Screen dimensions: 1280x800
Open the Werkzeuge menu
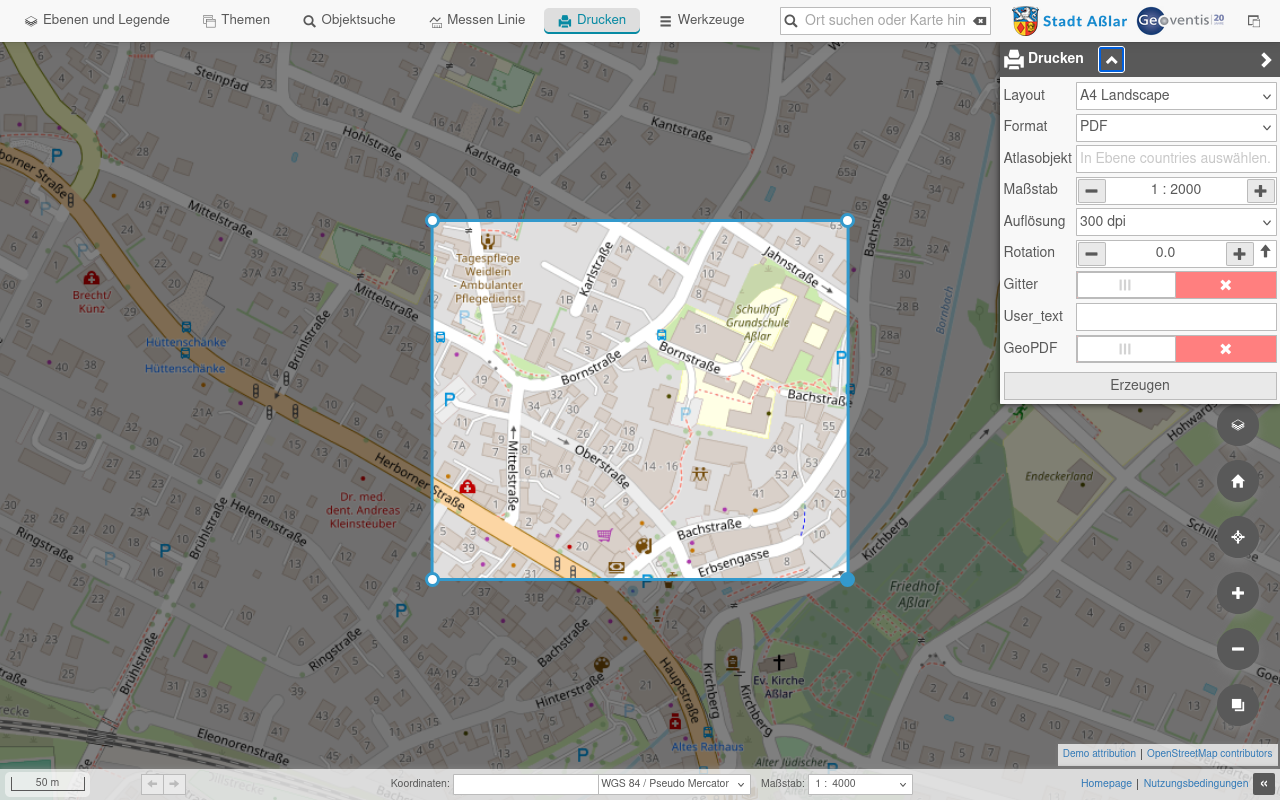(702, 20)
